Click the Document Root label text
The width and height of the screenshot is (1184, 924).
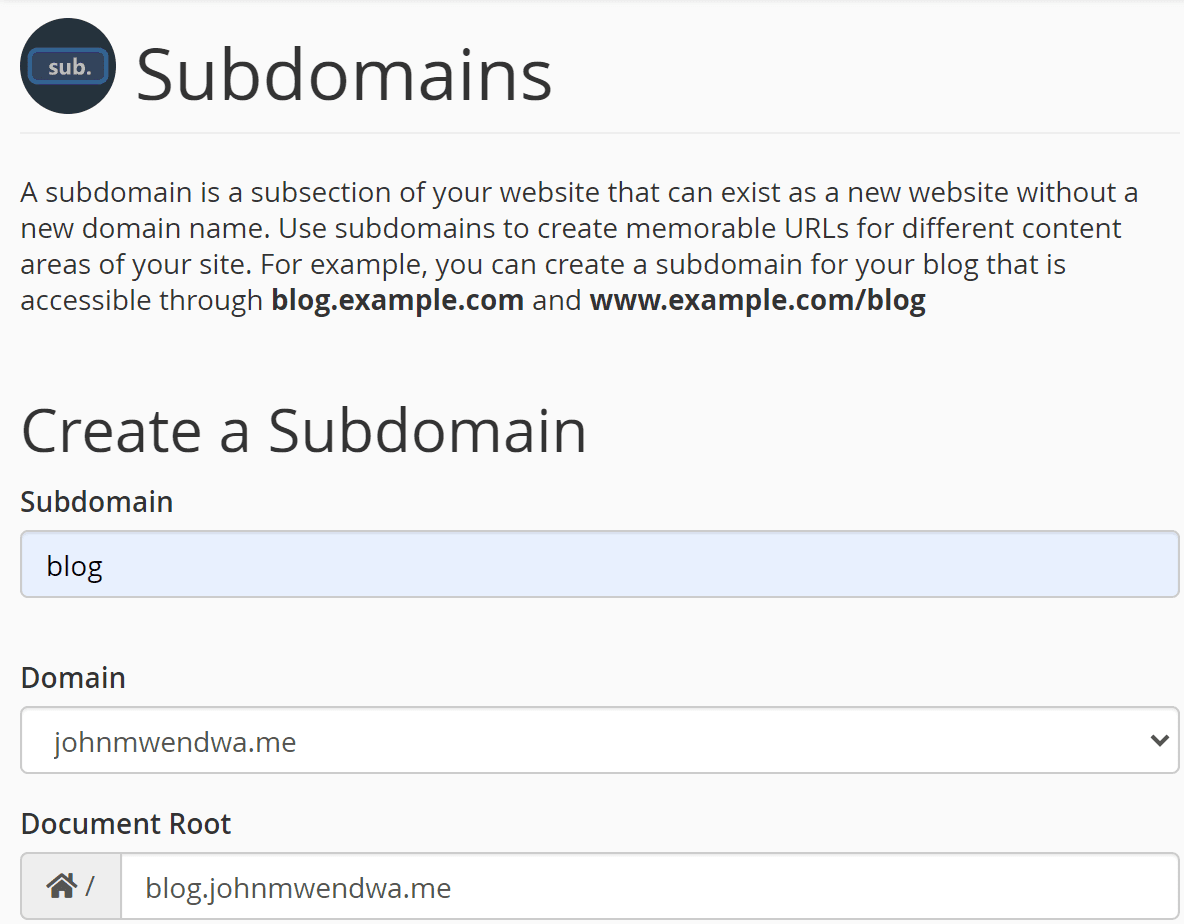pyautogui.click(x=126, y=823)
